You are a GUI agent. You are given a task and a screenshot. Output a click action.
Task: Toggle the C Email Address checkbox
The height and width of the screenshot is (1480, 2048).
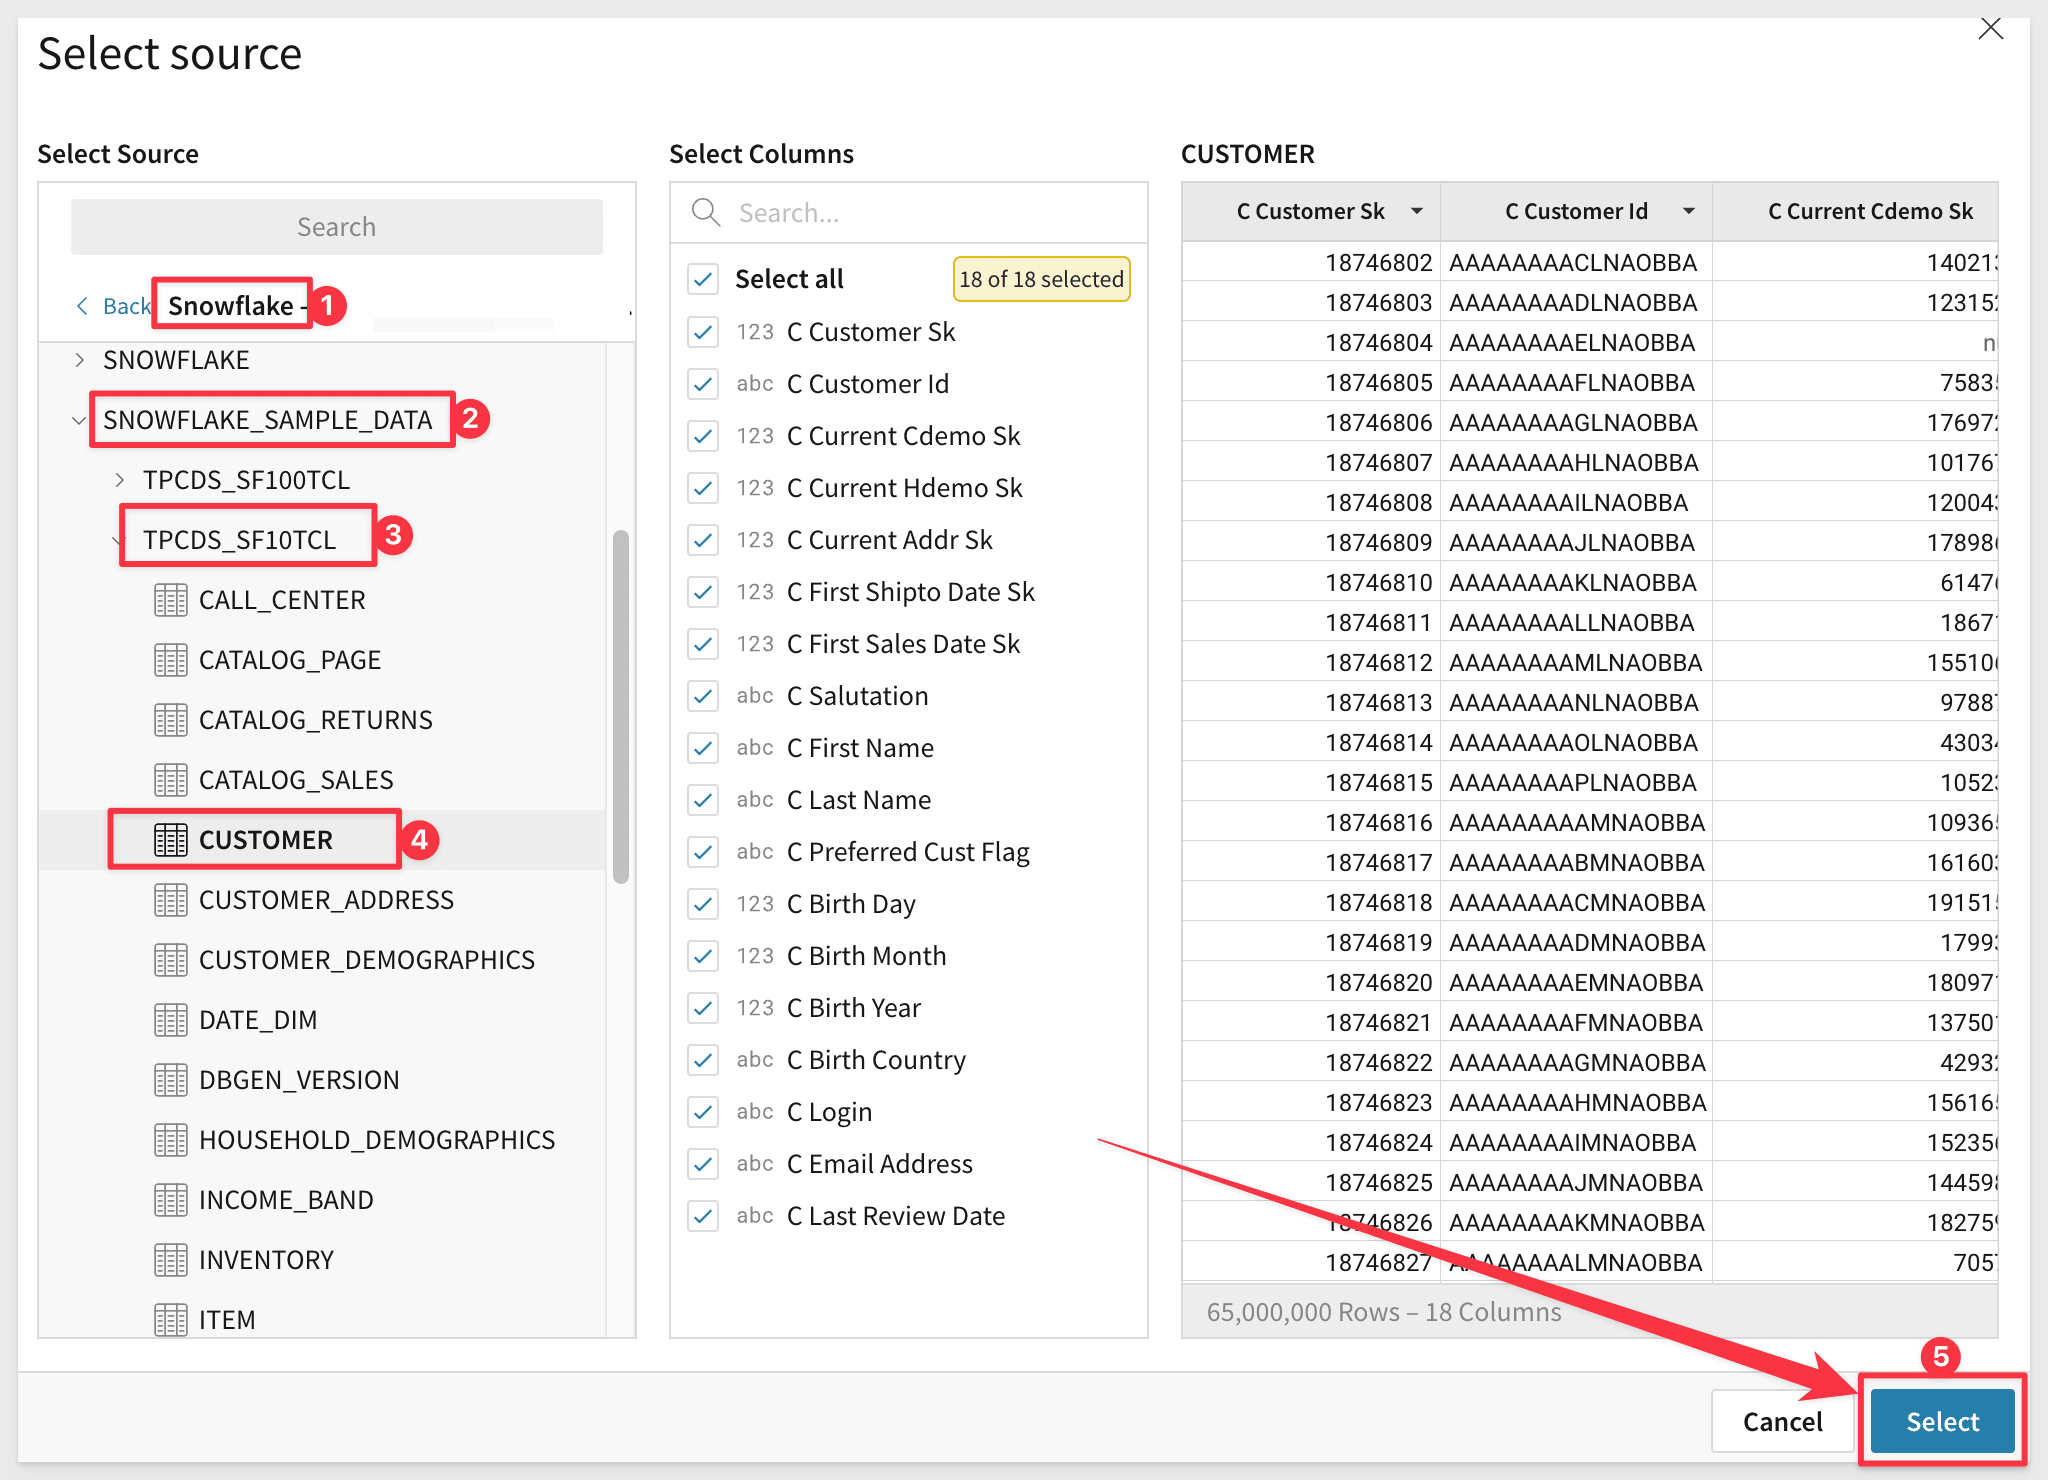[x=703, y=1164]
